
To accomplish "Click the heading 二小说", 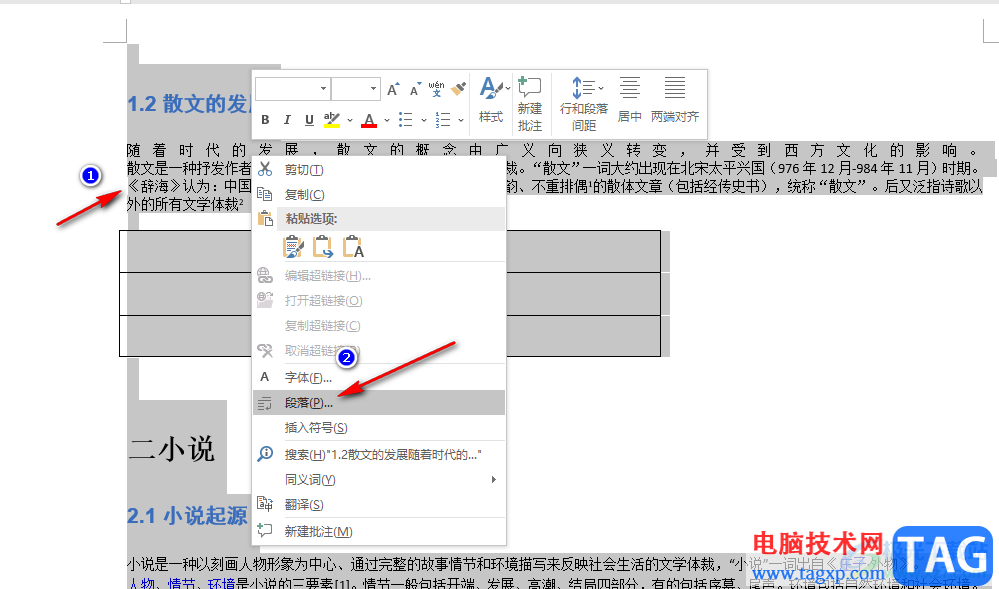I will pos(171,449).
